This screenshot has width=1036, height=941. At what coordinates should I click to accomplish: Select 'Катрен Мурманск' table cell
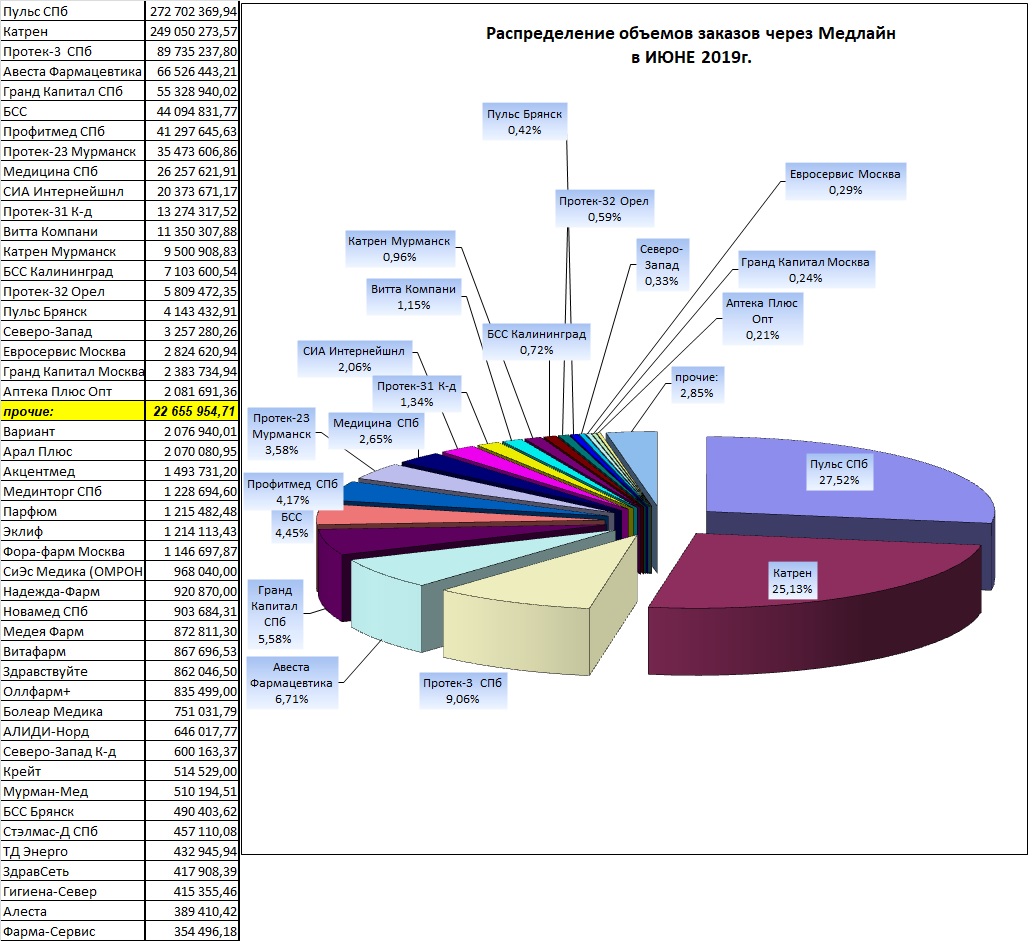[73, 251]
